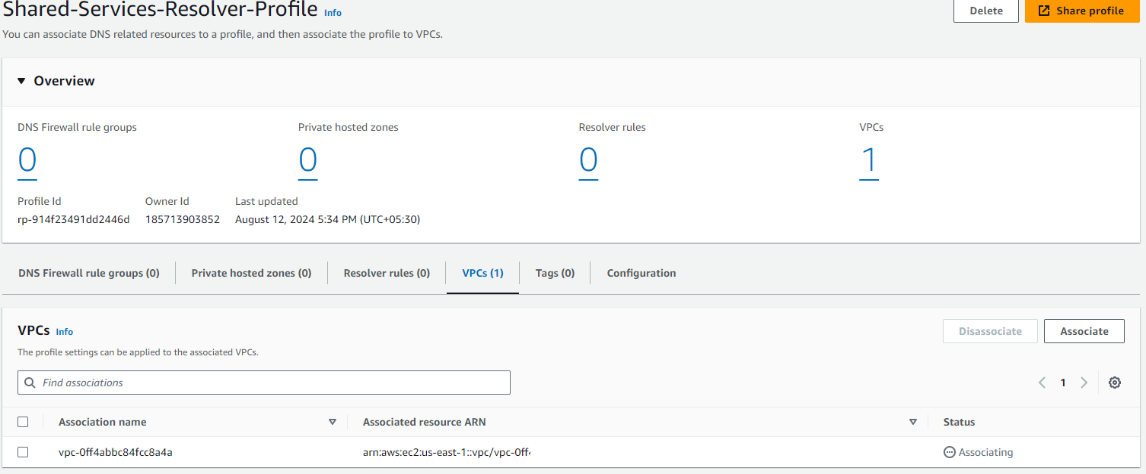Screen dimensions: 1146x474
Task: Focus the Find associations search field
Action: click(270, 383)
